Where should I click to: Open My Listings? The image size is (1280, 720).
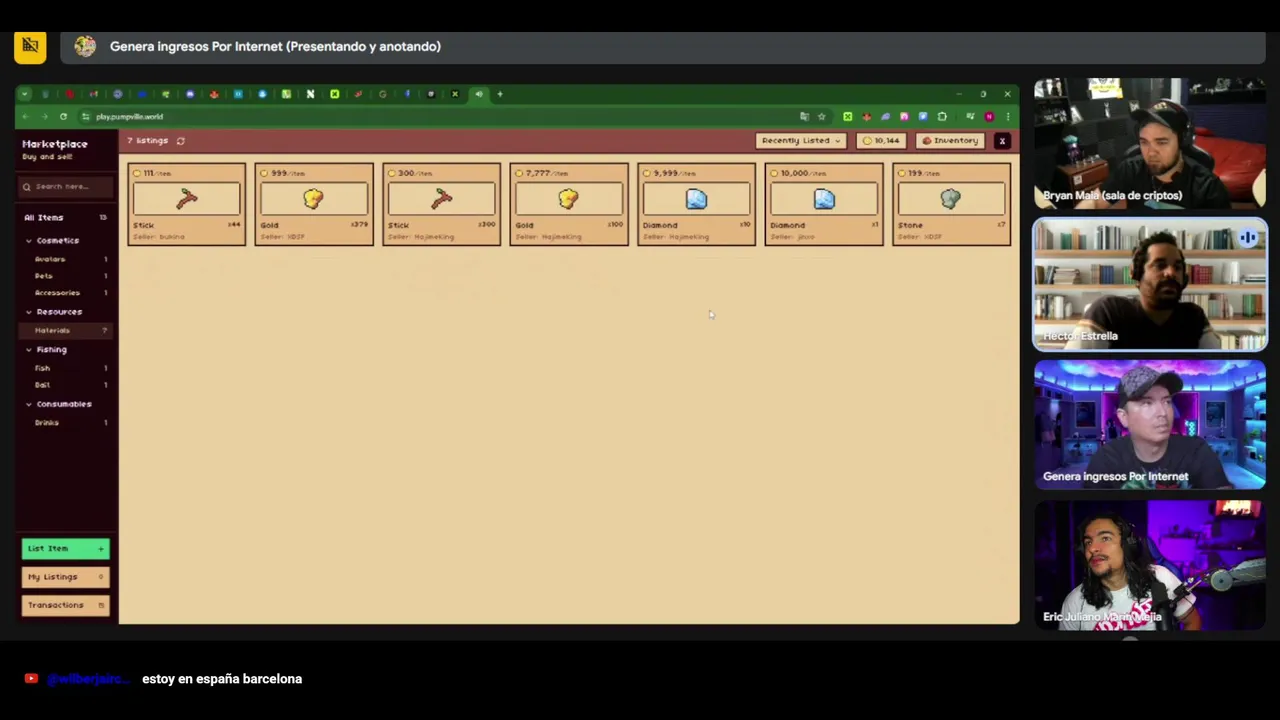pos(65,577)
